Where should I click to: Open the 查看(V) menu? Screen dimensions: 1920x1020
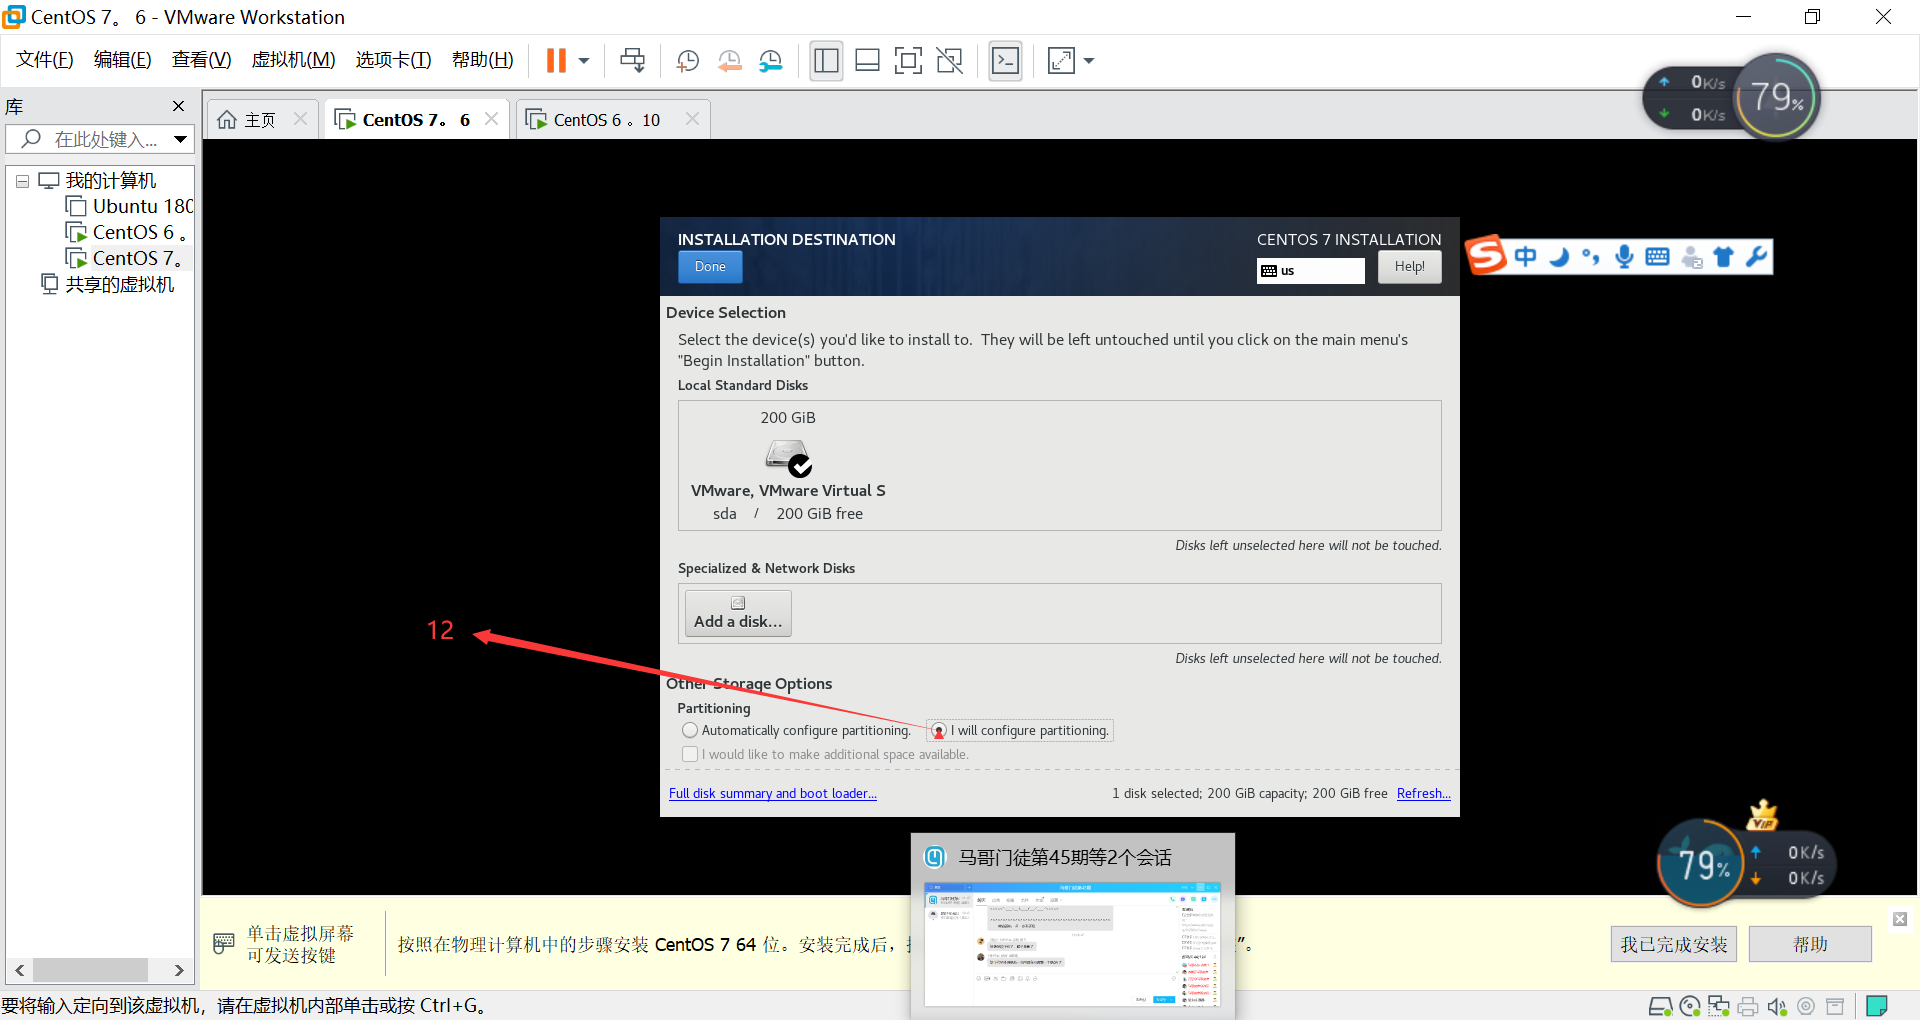201,60
